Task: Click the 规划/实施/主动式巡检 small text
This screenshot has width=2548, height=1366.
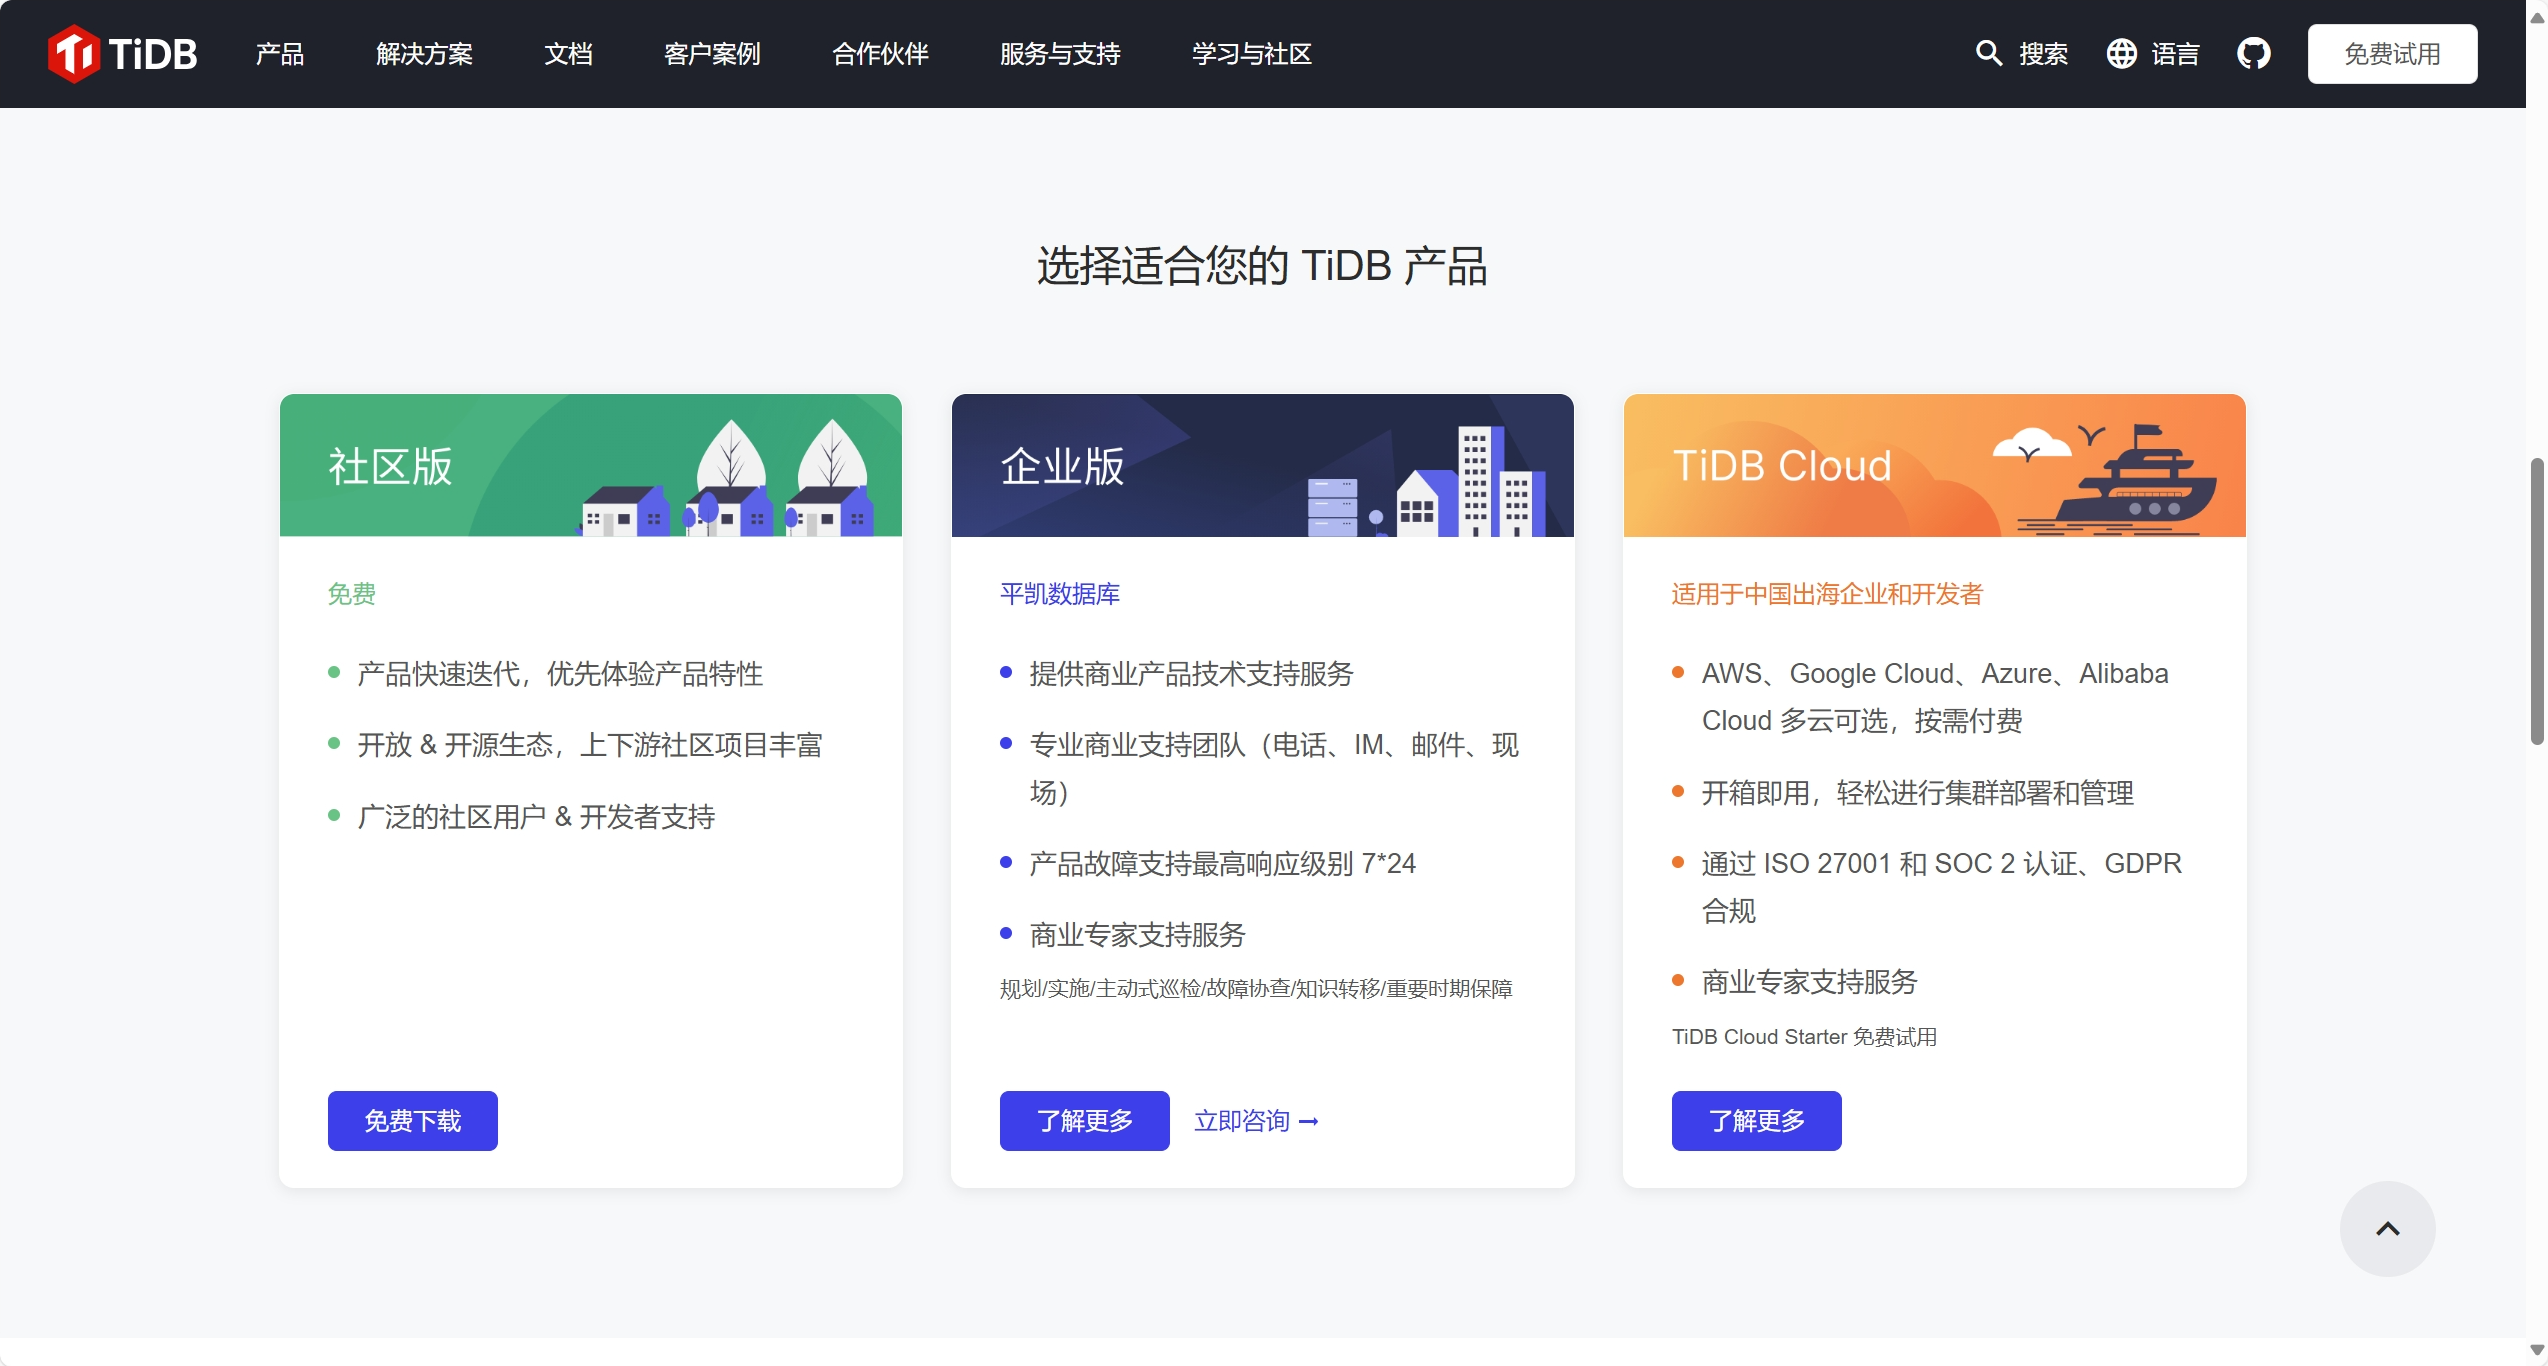Action: pos(1256,989)
